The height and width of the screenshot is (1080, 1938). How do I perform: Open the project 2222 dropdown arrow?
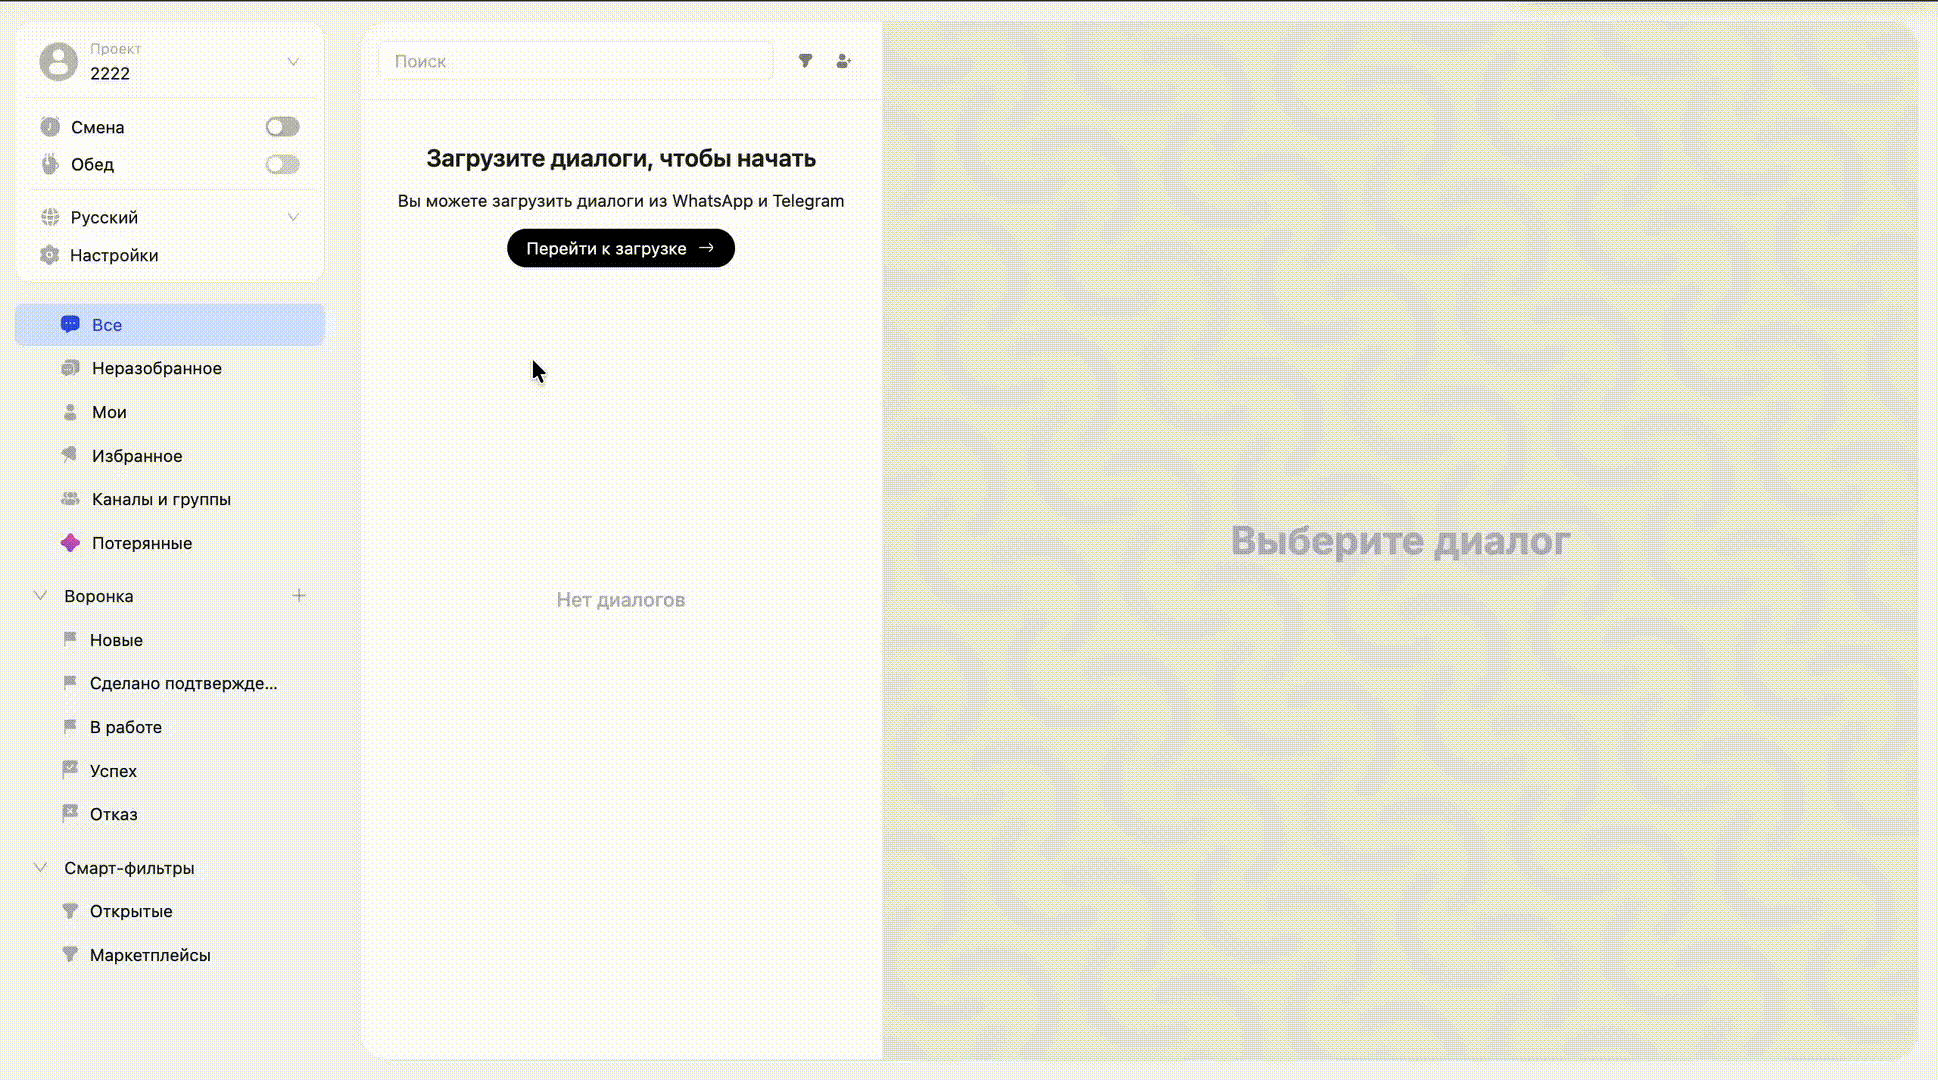293,62
